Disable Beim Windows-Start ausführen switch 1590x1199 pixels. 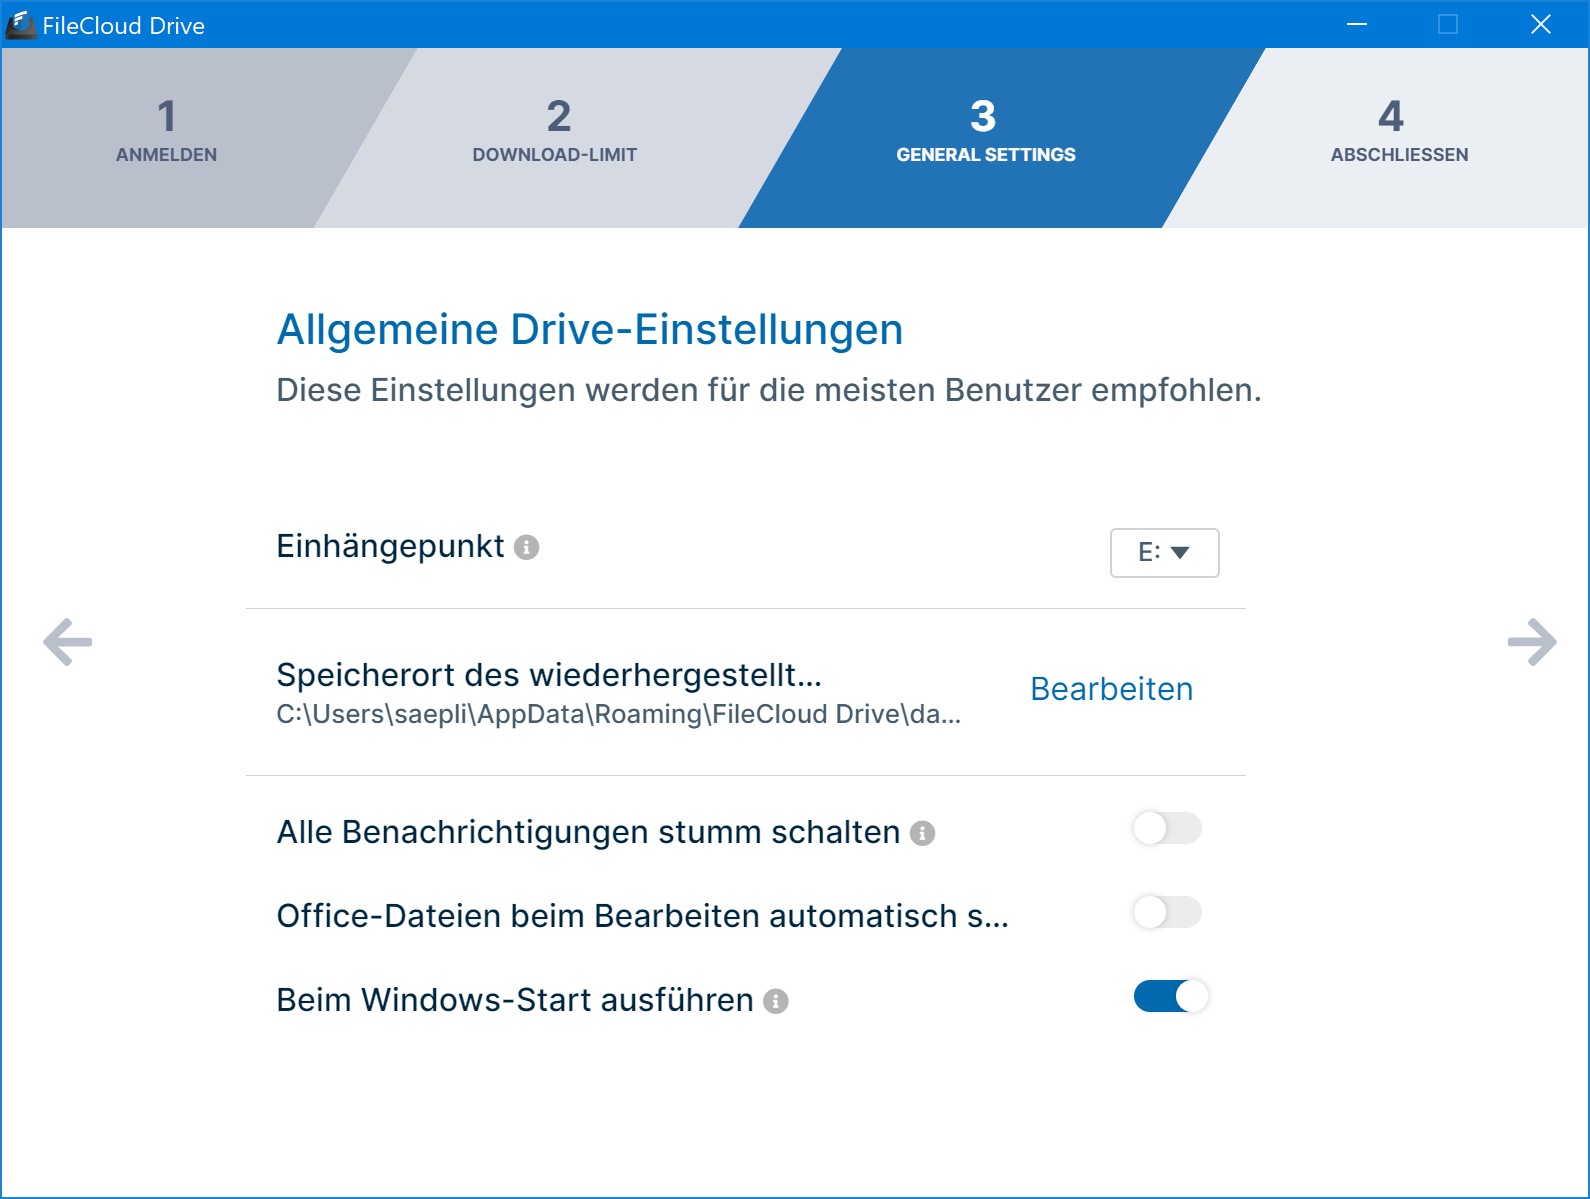point(1171,996)
